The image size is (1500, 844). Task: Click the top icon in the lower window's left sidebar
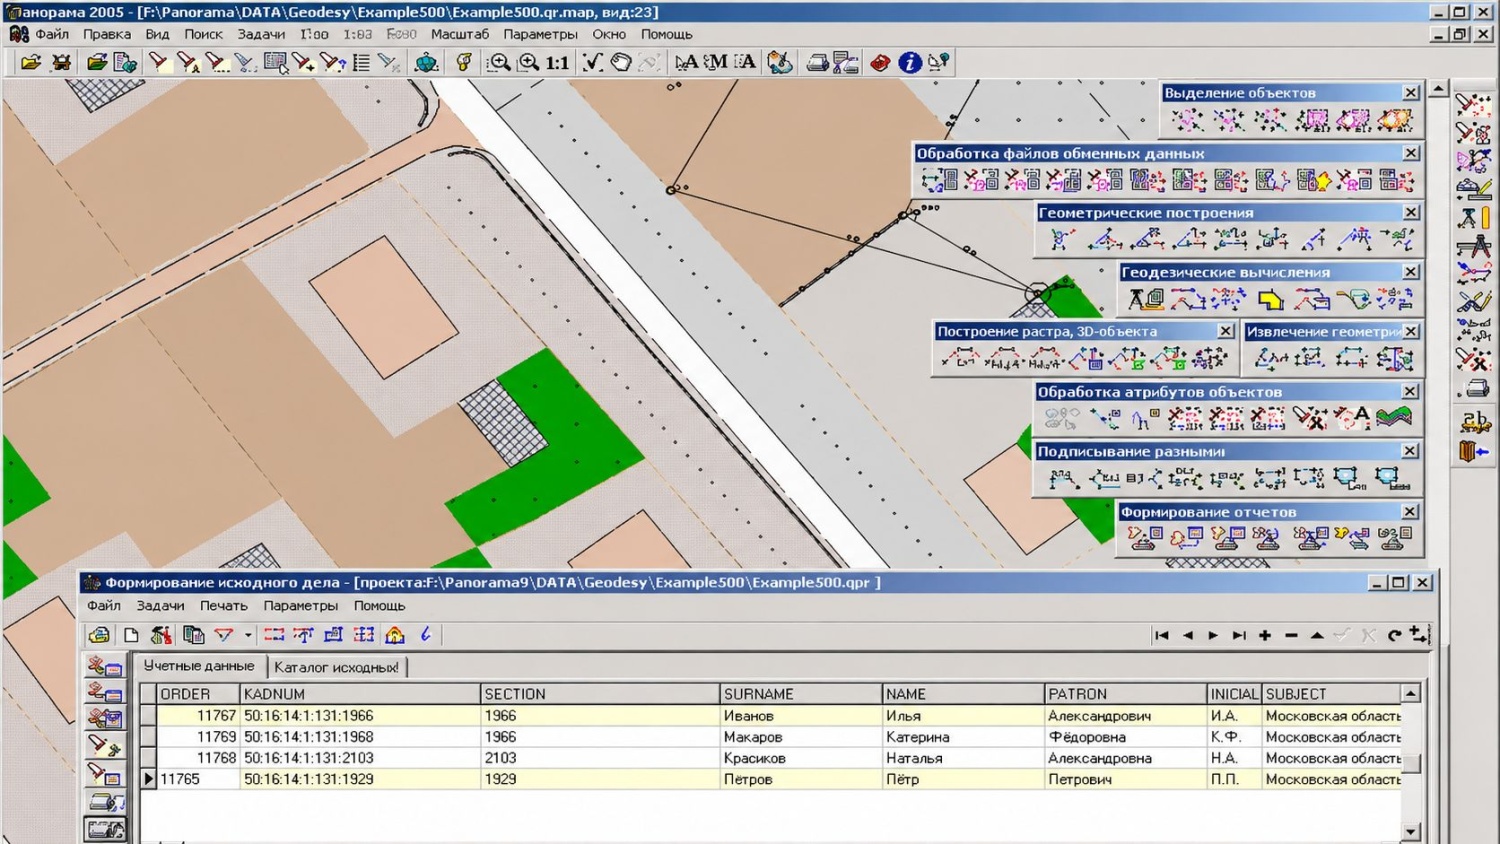[x=105, y=666]
